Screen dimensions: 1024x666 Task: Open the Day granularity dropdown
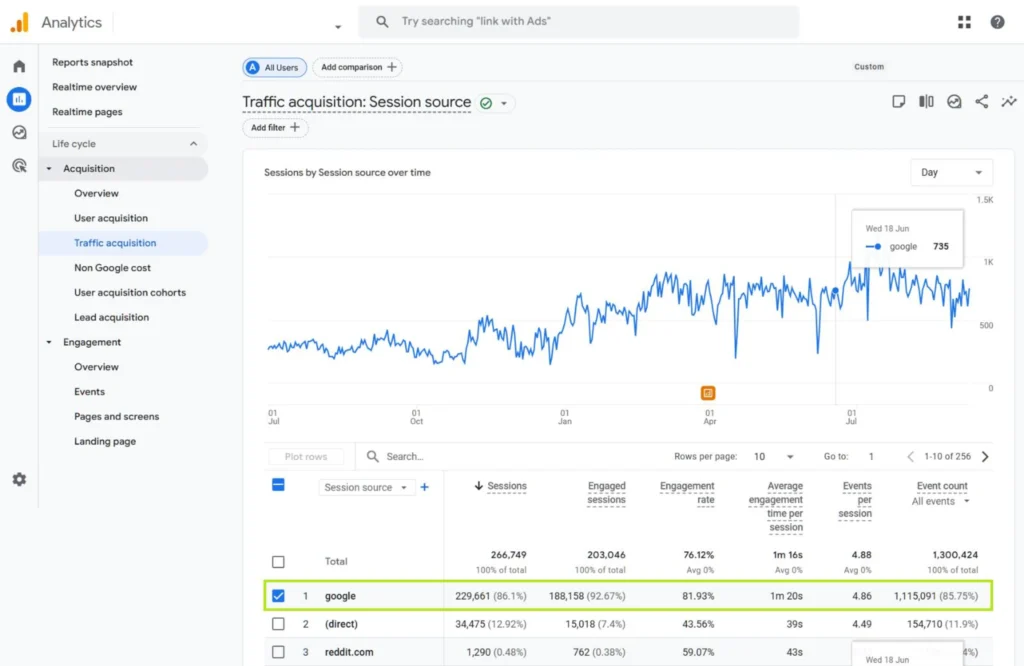tap(952, 172)
